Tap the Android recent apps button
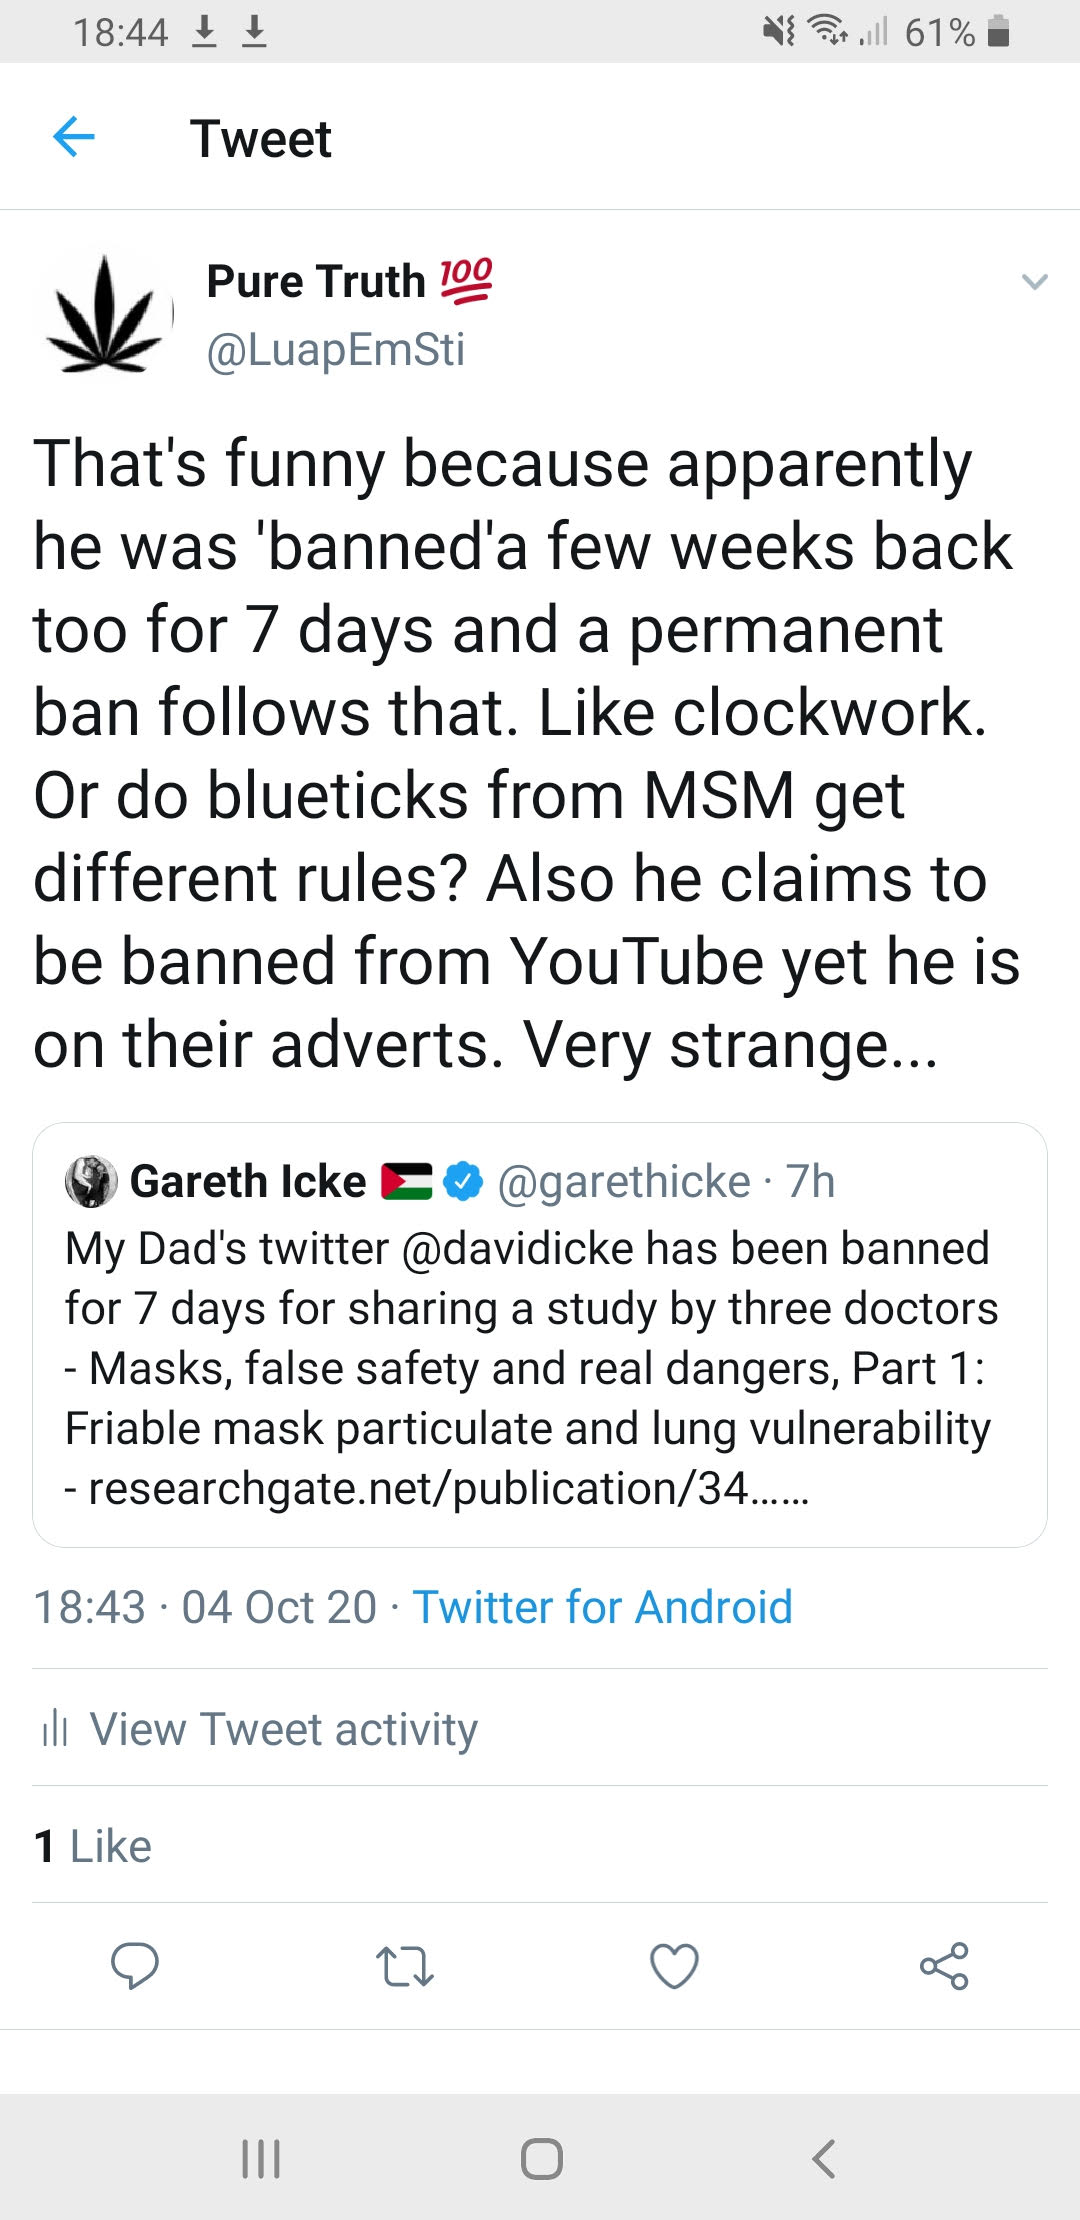 click(x=261, y=2158)
